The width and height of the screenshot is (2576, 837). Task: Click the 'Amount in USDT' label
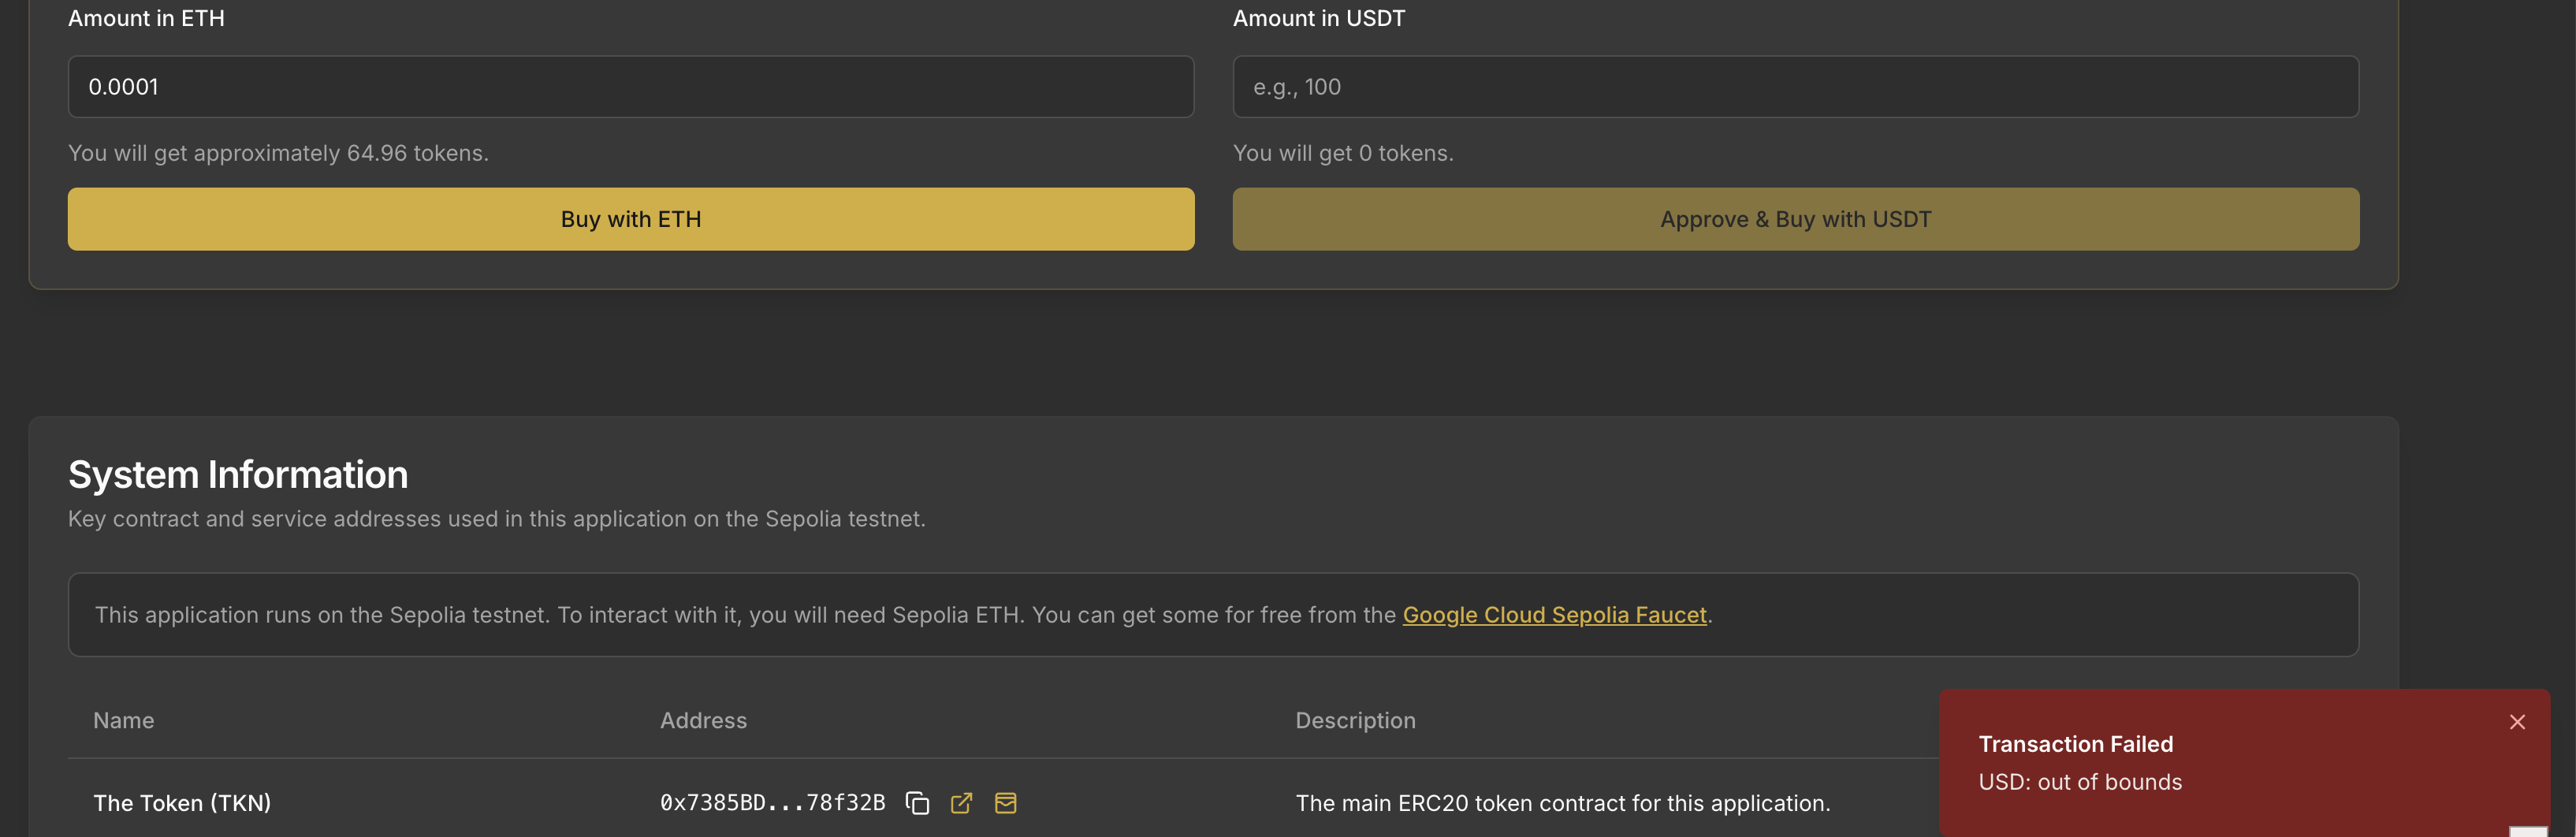(1318, 18)
